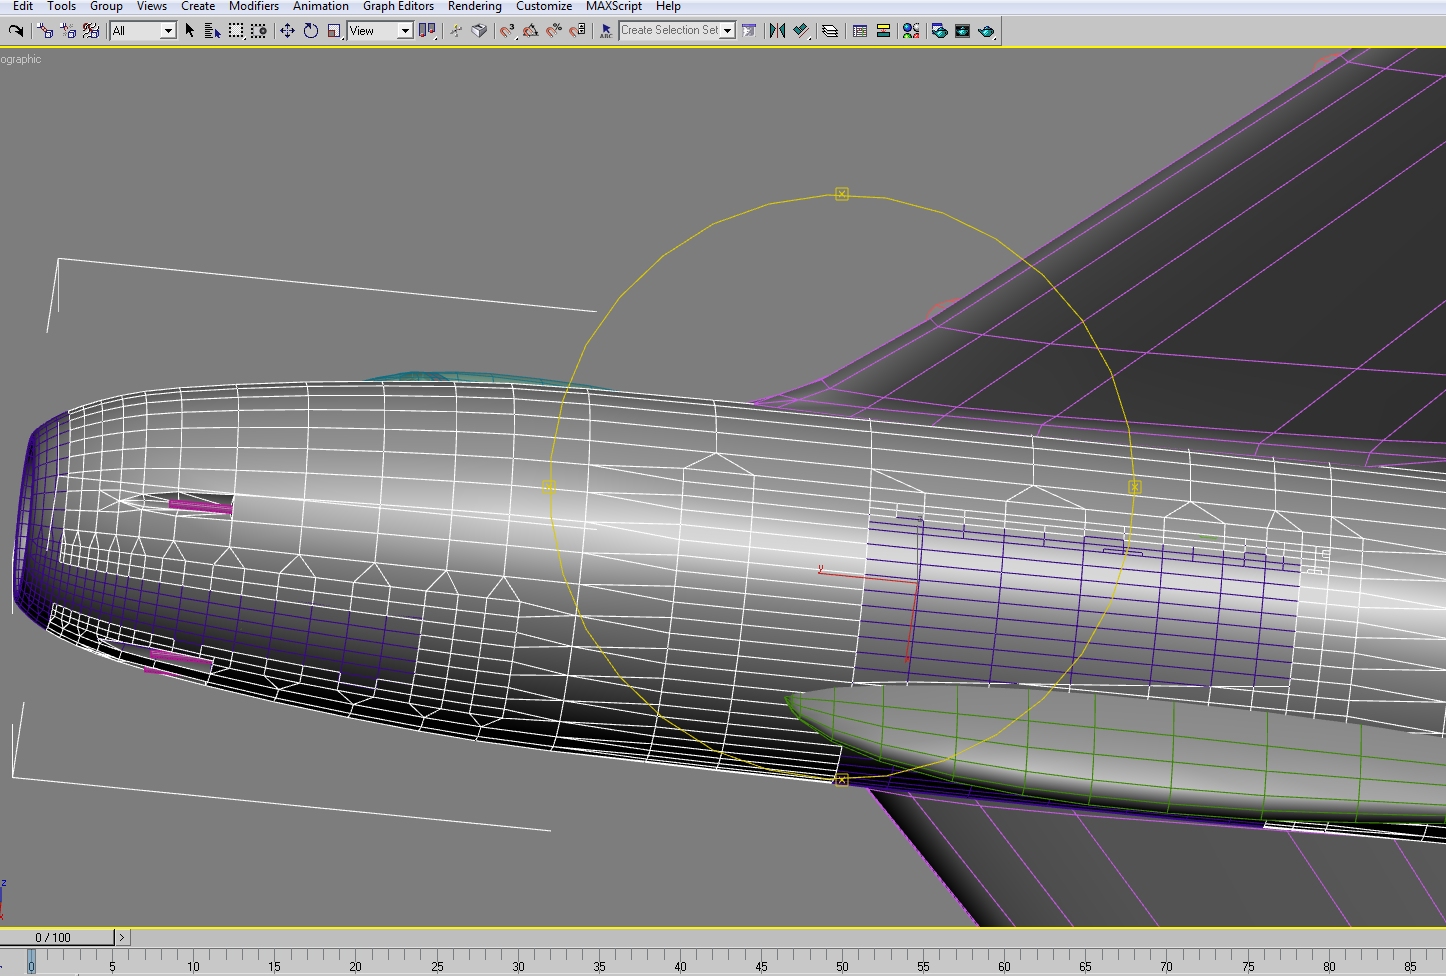Screen dimensions: 1446x976
Task: Choose the Bind to Space Warp tool
Action: tap(91, 31)
